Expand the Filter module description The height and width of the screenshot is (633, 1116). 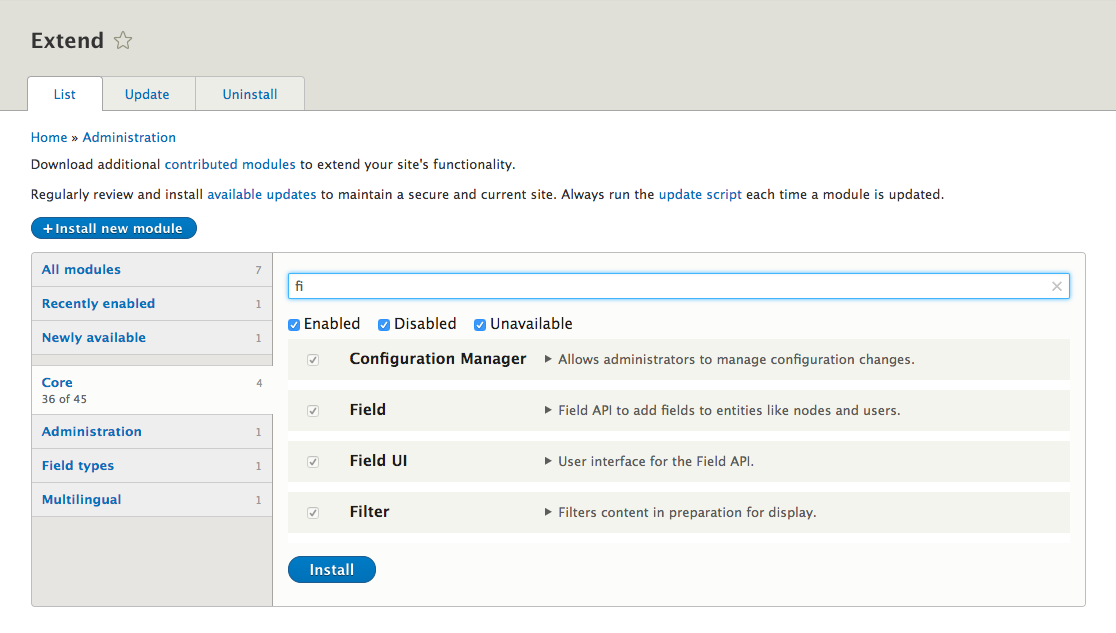[x=548, y=512]
